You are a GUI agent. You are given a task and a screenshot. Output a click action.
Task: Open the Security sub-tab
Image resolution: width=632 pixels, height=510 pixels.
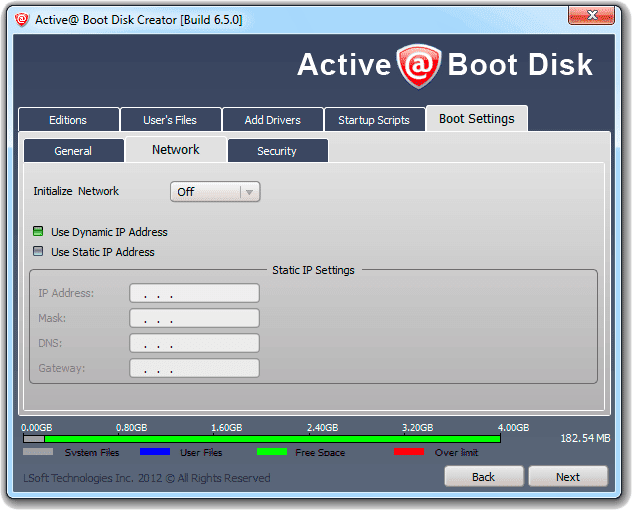click(277, 151)
